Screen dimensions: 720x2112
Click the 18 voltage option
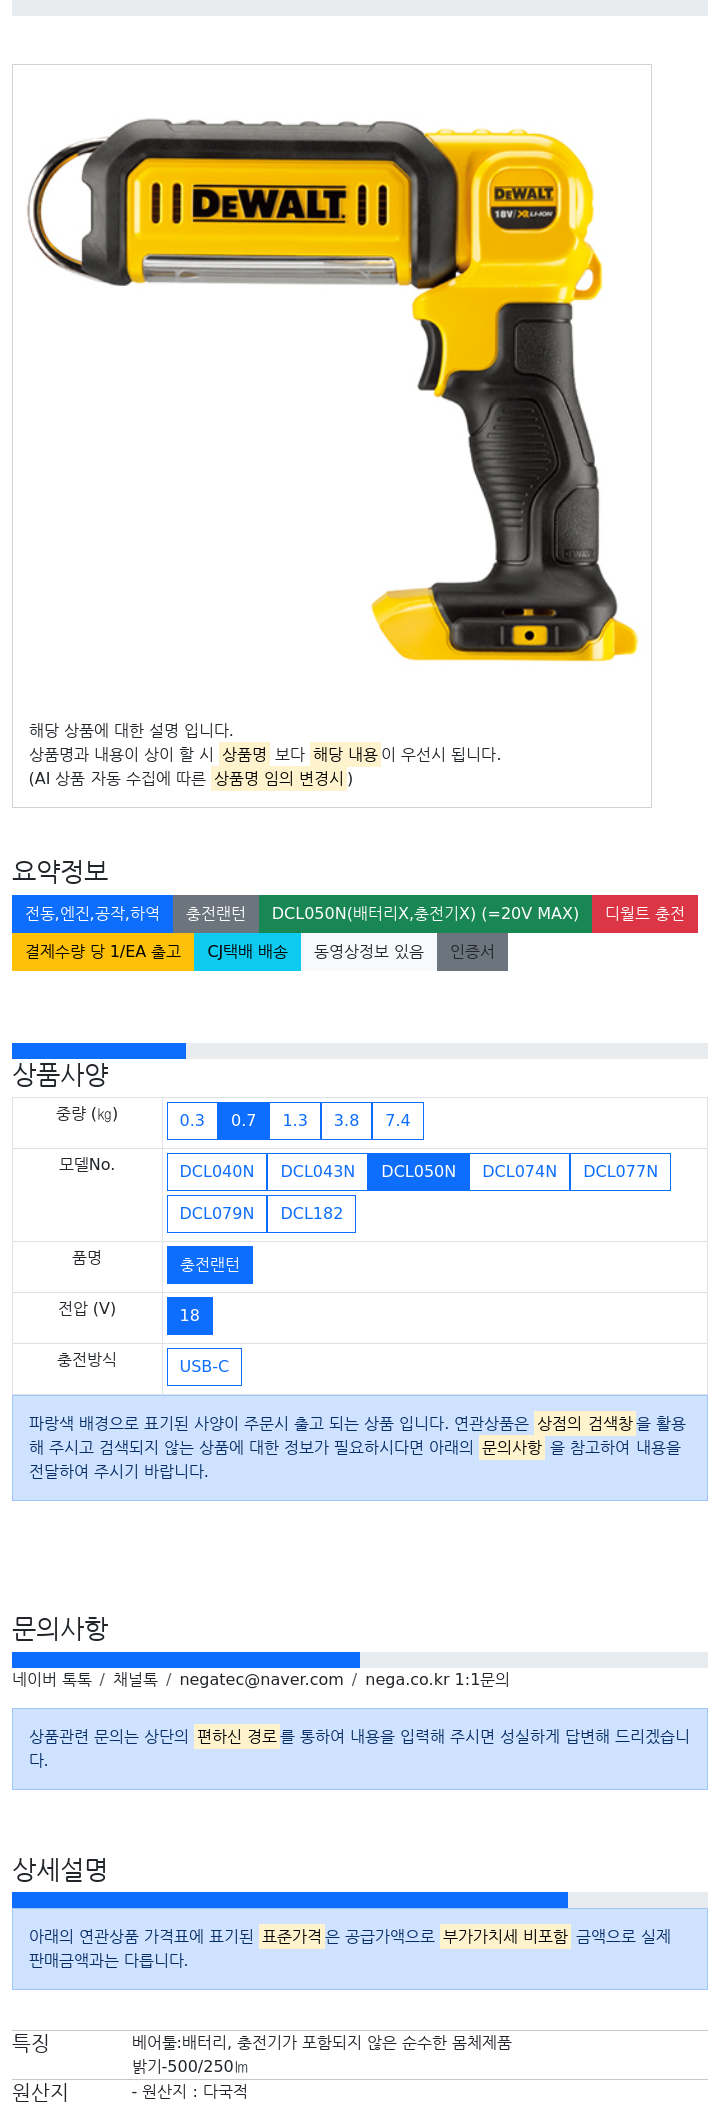coord(190,1316)
